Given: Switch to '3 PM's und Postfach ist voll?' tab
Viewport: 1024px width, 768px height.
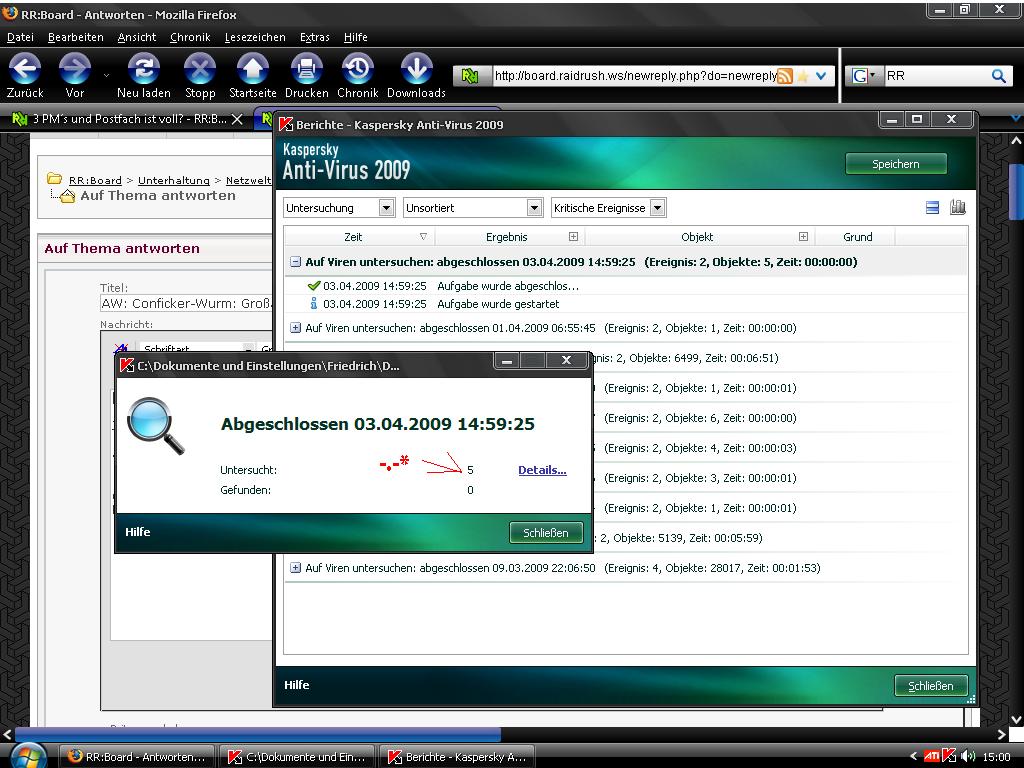Looking at the screenshot, I should click(127, 119).
